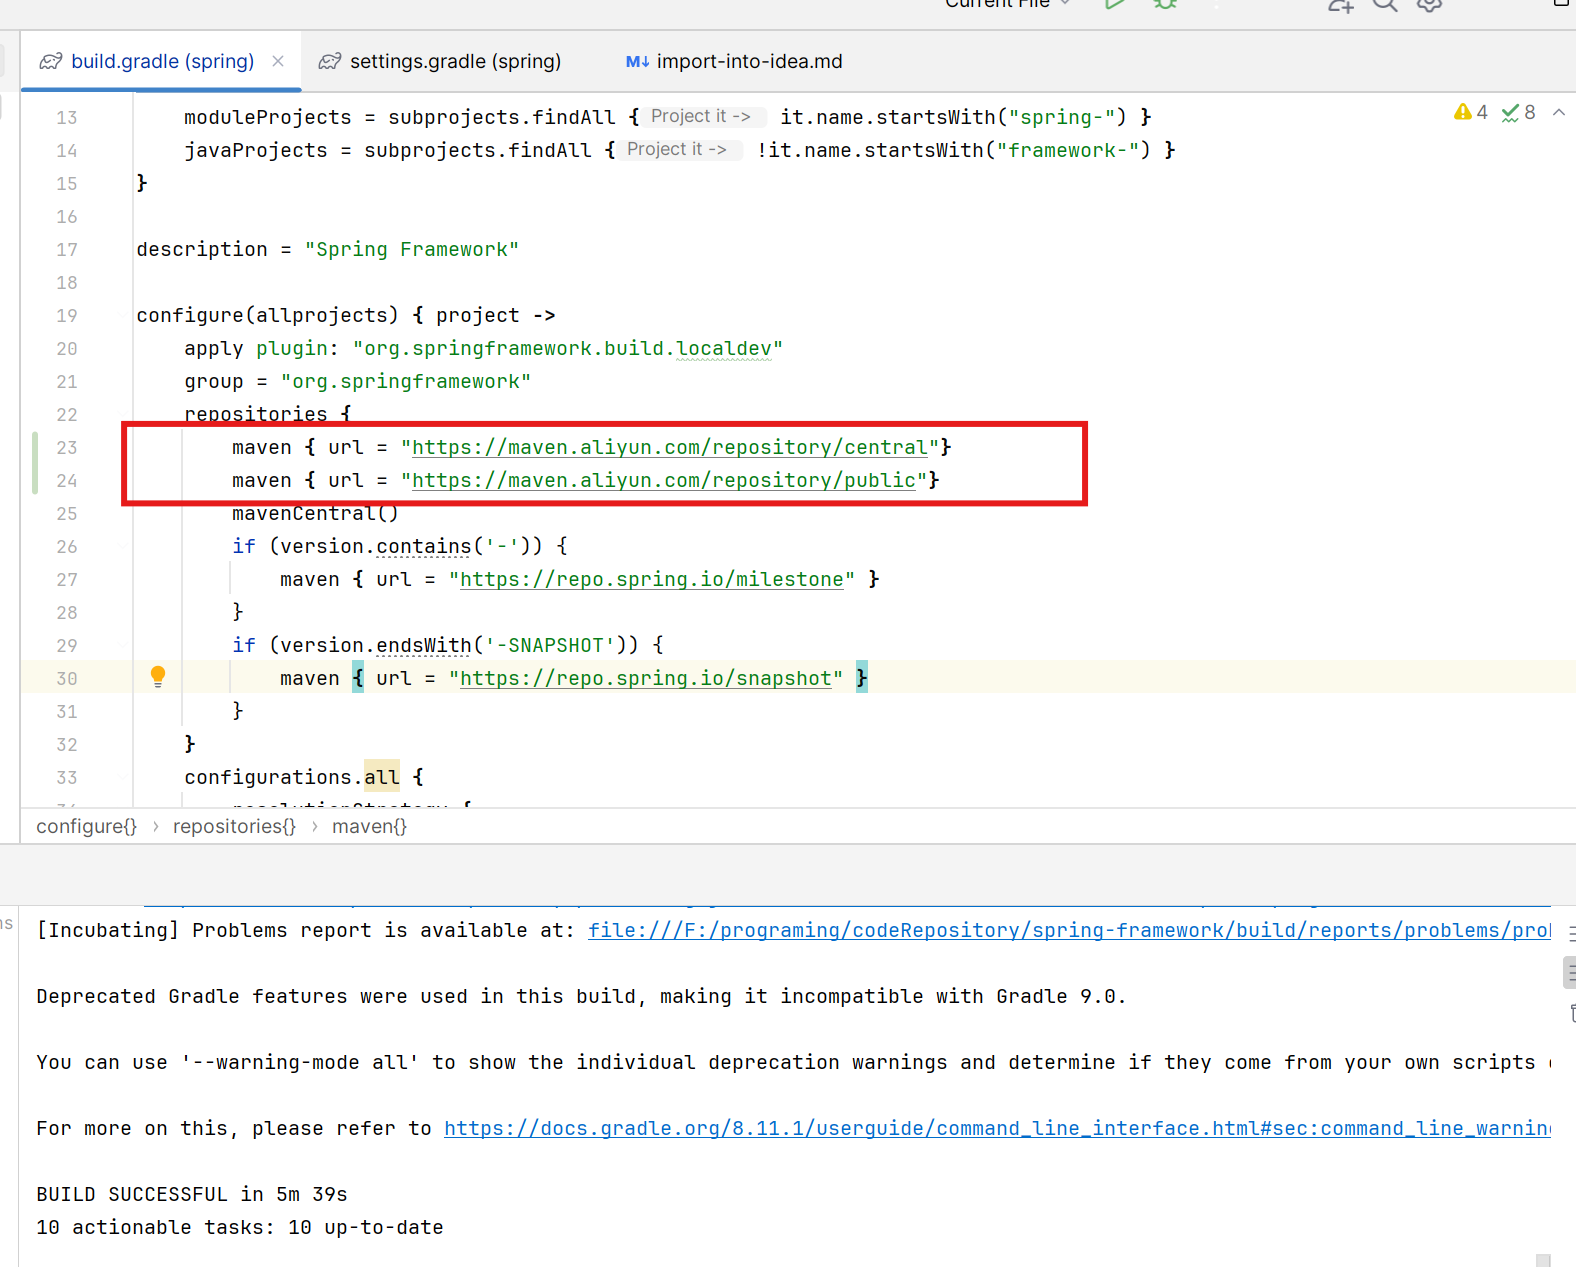Close the build.gradle (spring) tab
The height and width of the screenshot is (1267, 1576).
(278, 61)
